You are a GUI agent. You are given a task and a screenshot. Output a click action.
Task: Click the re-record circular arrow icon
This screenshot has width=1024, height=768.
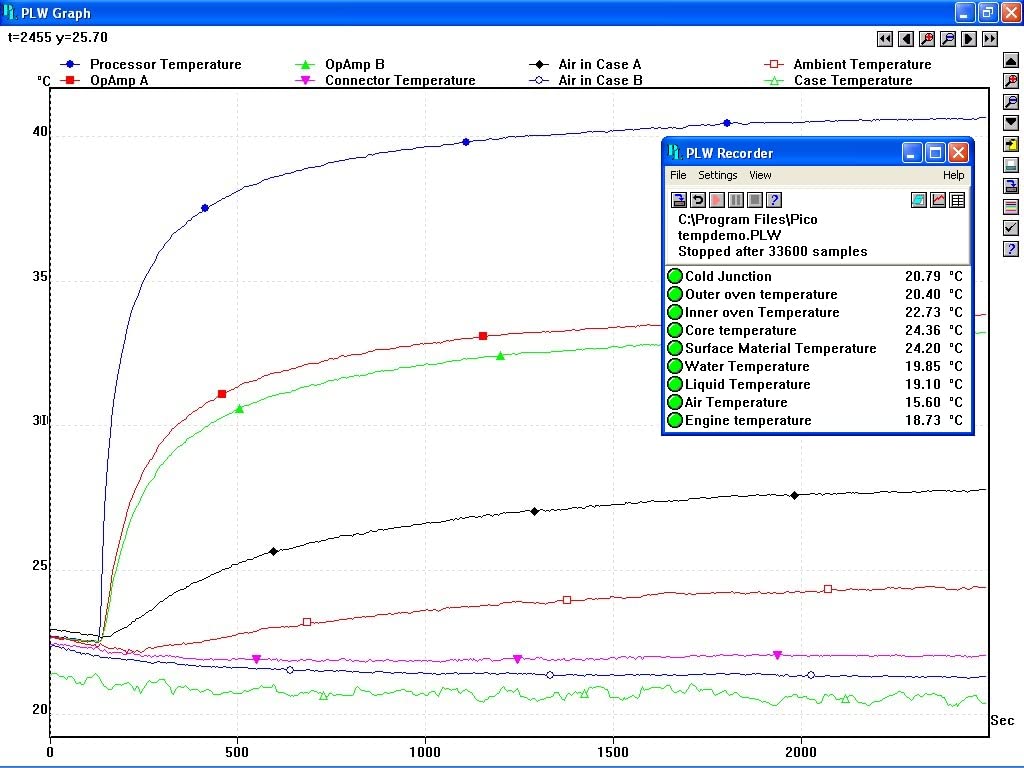tap(698, 200)
